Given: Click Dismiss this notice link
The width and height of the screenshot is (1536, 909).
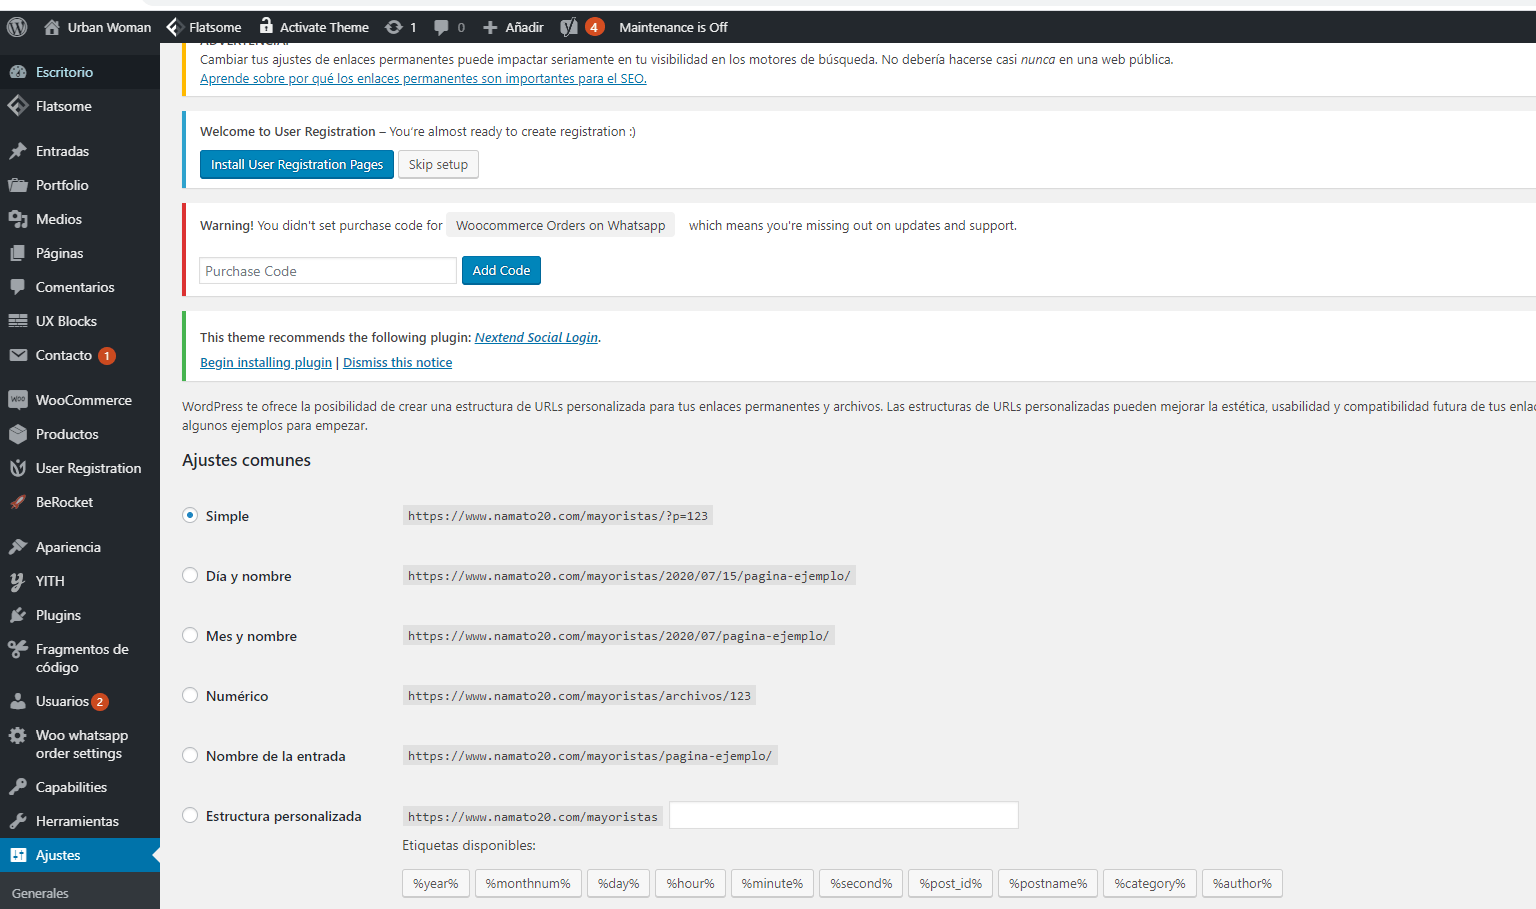Looking at the screenshot, I should pyautogui.click(x=397, y=362).
